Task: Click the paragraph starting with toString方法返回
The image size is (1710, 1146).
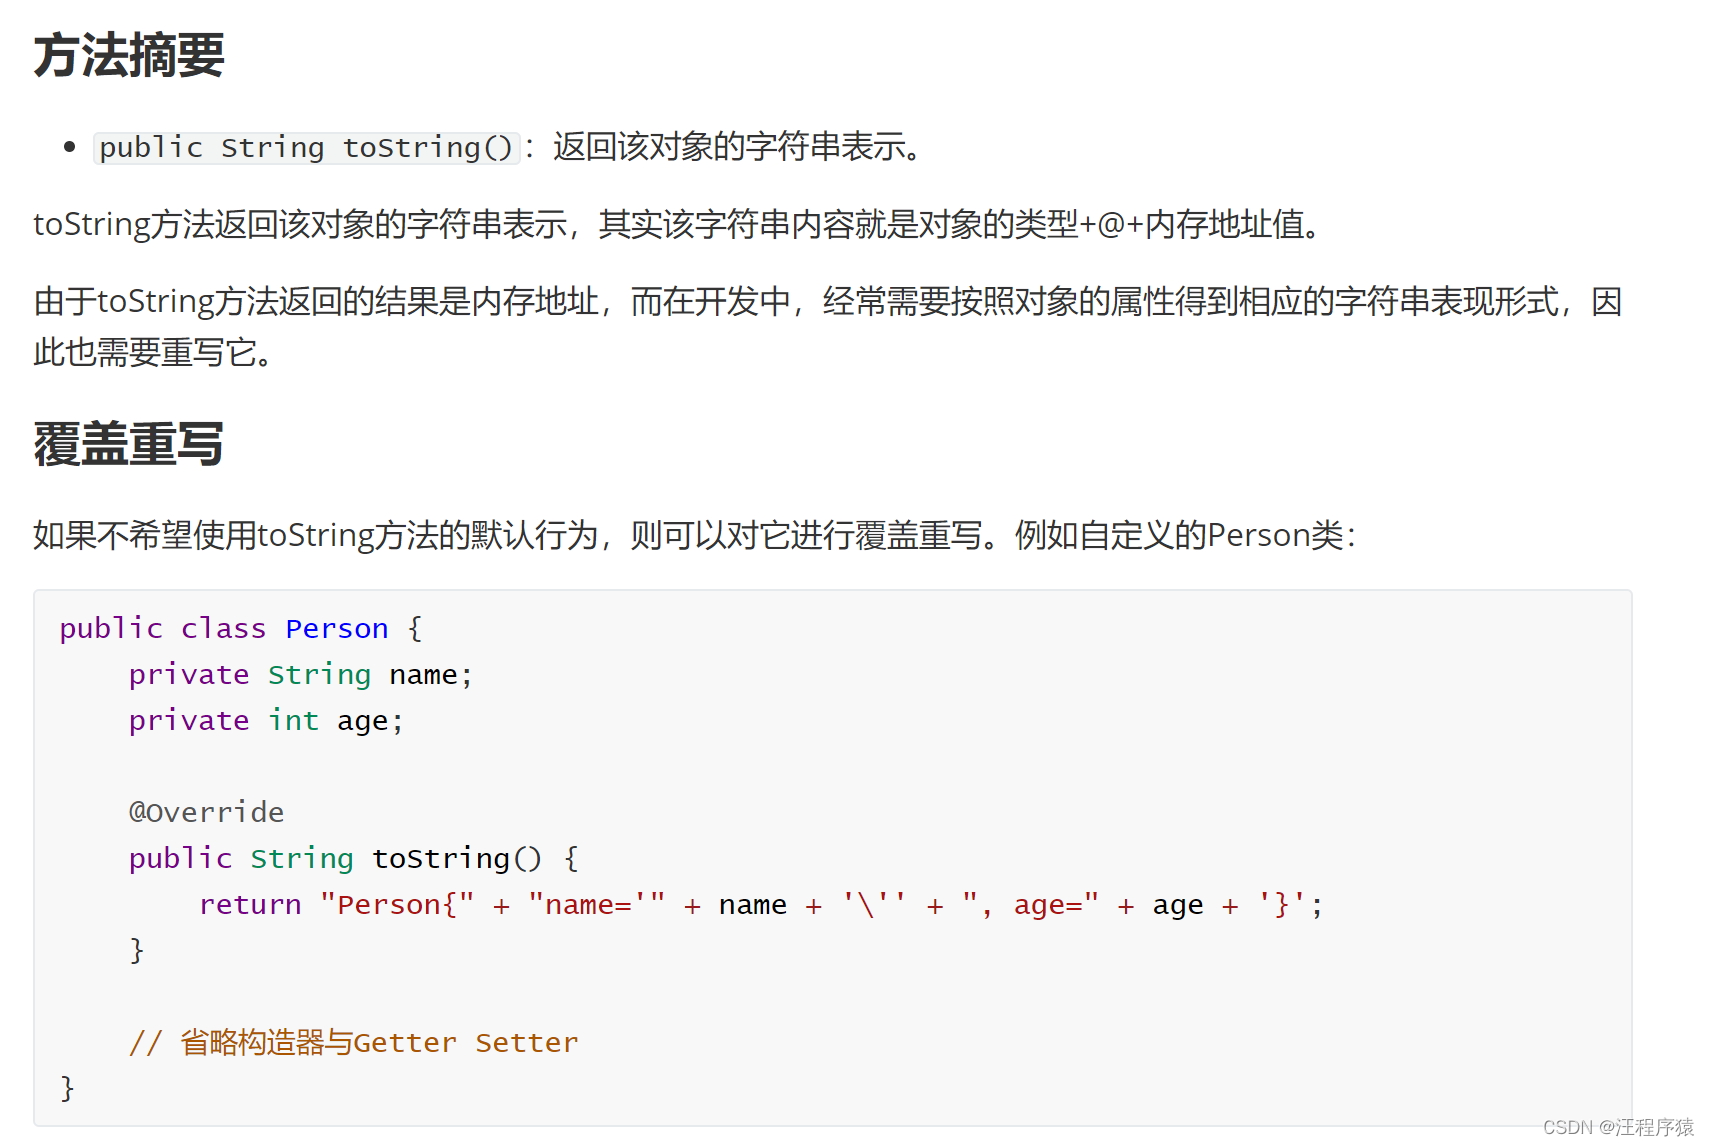Action: [x=680, y=224]
